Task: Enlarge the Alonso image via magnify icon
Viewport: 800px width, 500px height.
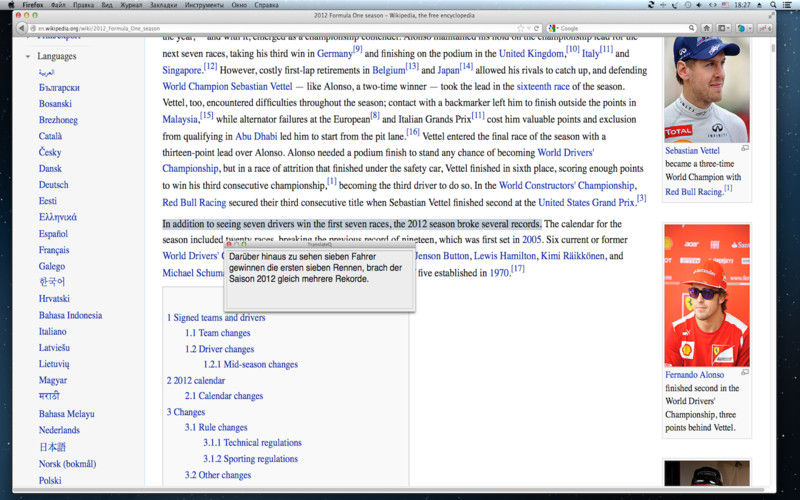Action: [745, 372]
